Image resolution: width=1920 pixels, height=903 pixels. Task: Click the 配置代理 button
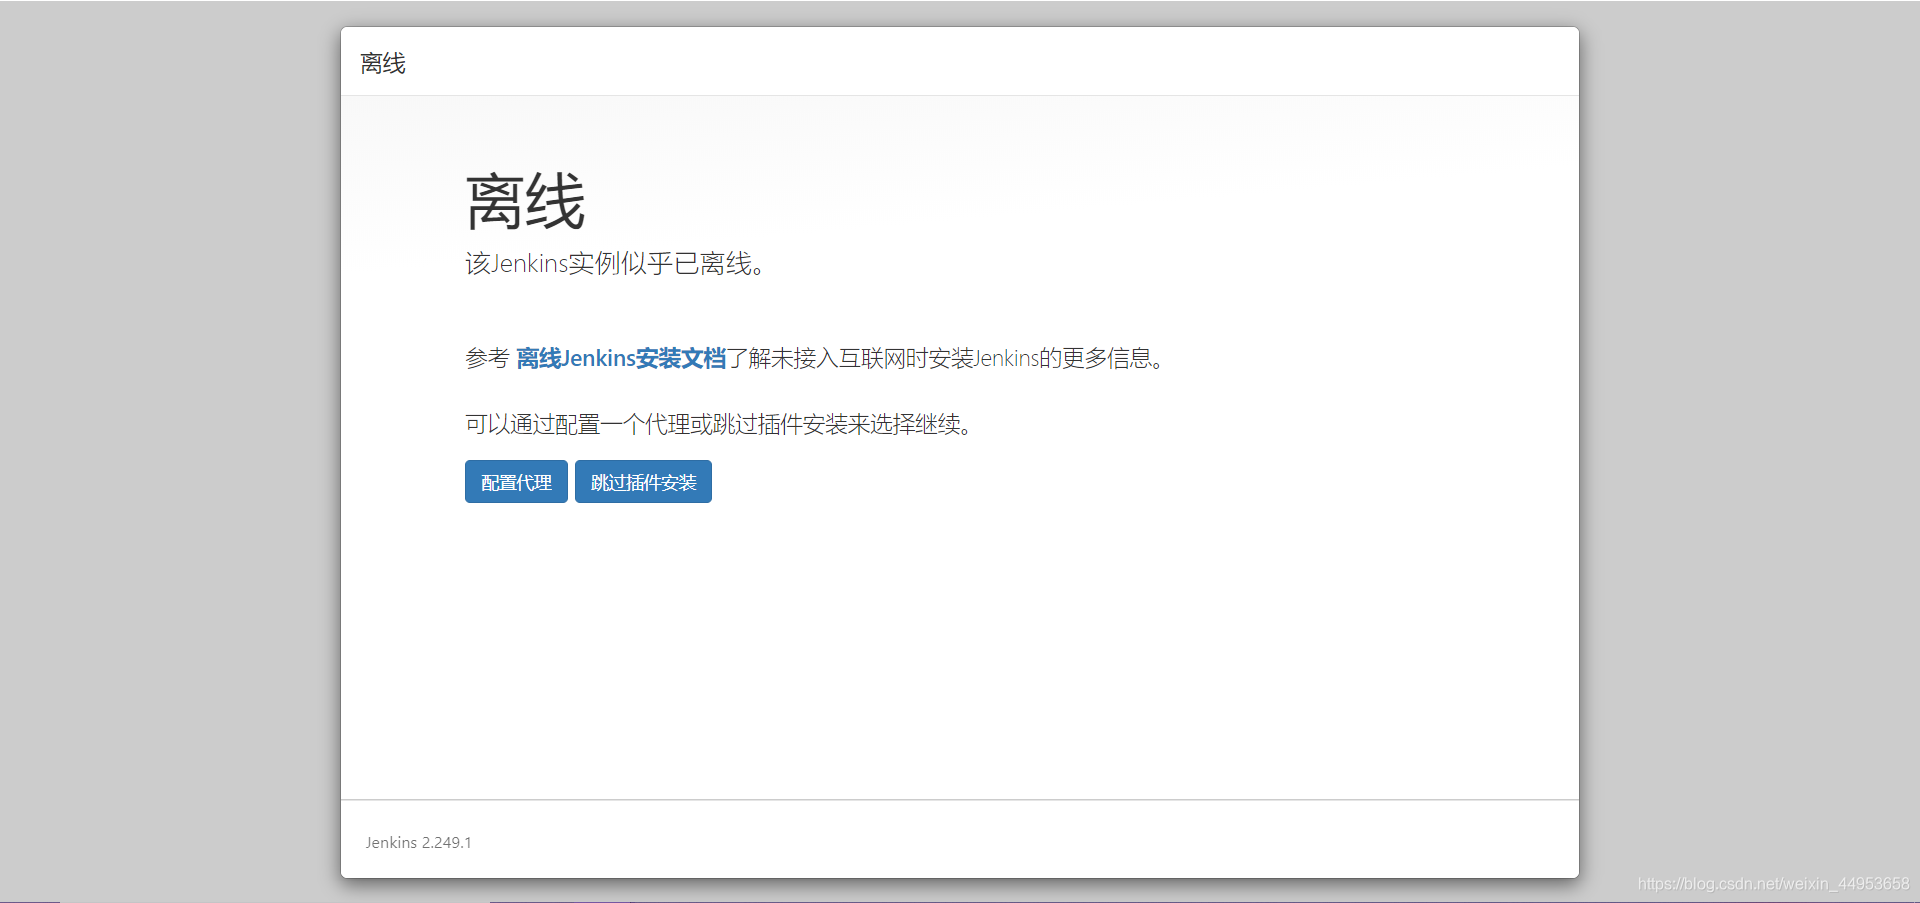[516, 482]
